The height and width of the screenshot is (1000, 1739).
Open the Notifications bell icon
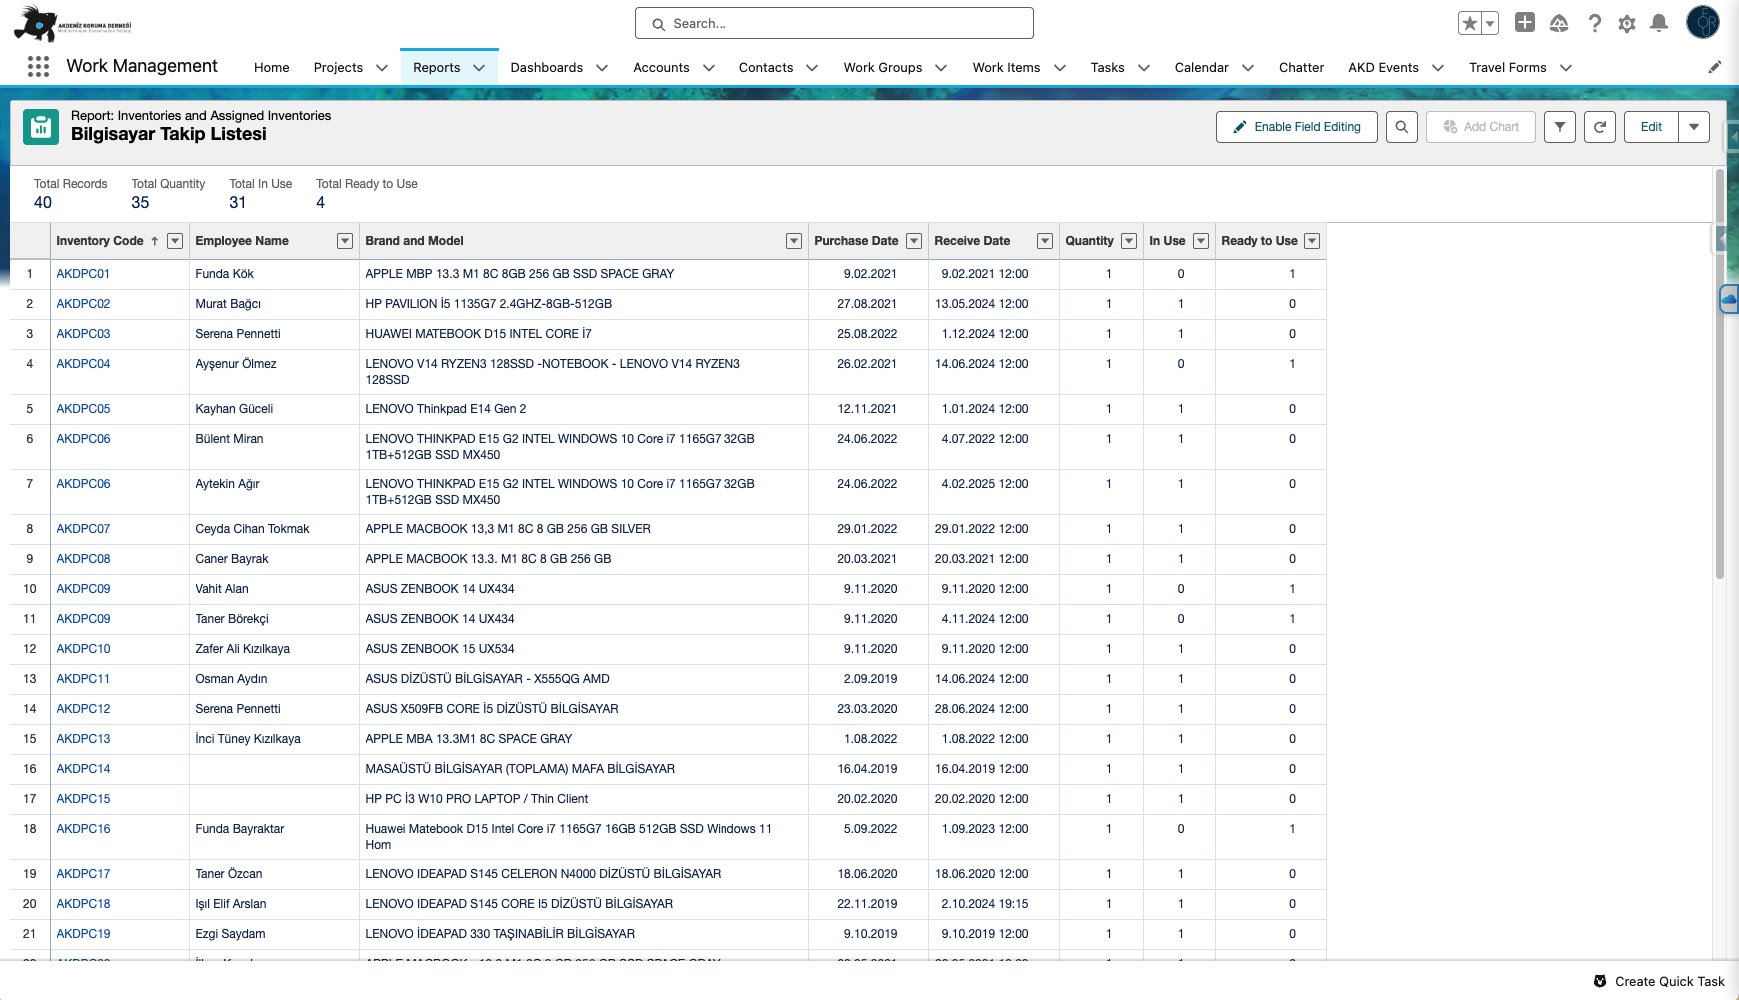[x=1659, y=23]
